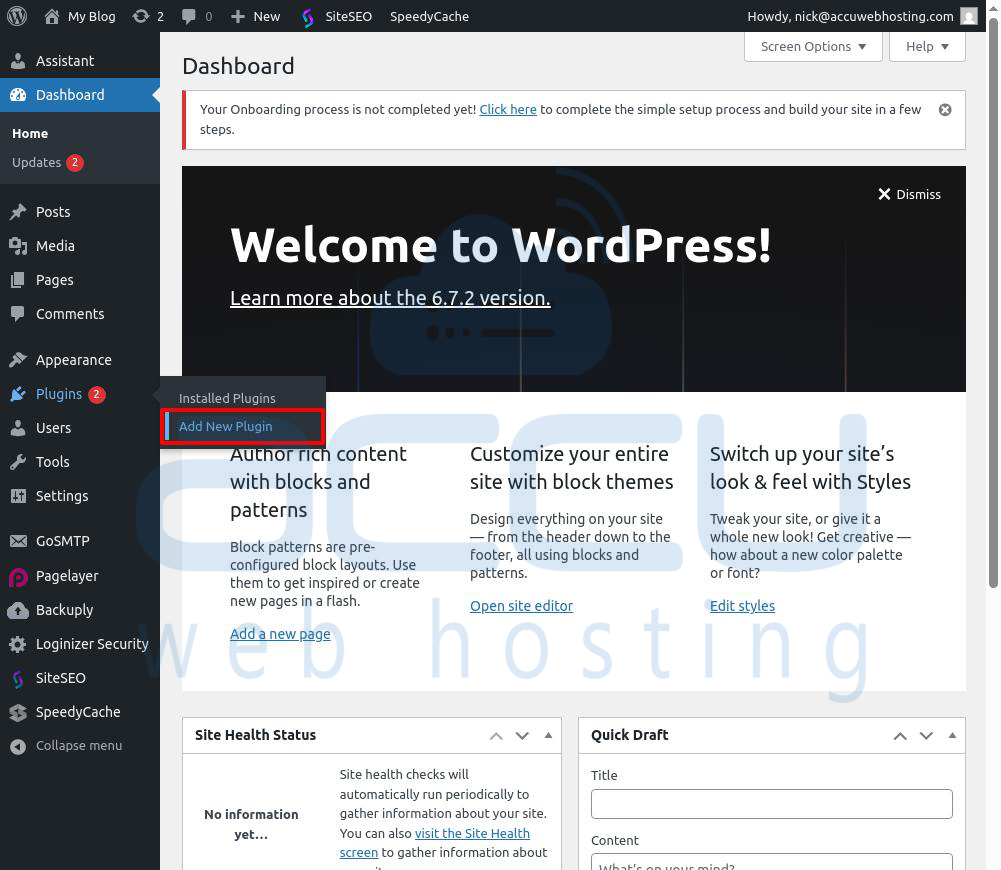Open the comments bubble icon in admin bar

(188, 16)
